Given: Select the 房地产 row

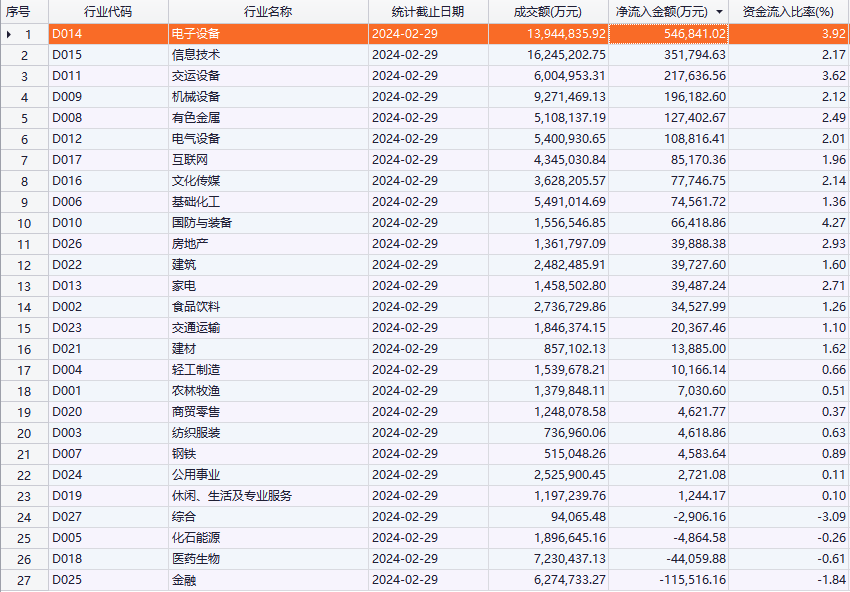Looking at the screenshot, I should (190, 244).
